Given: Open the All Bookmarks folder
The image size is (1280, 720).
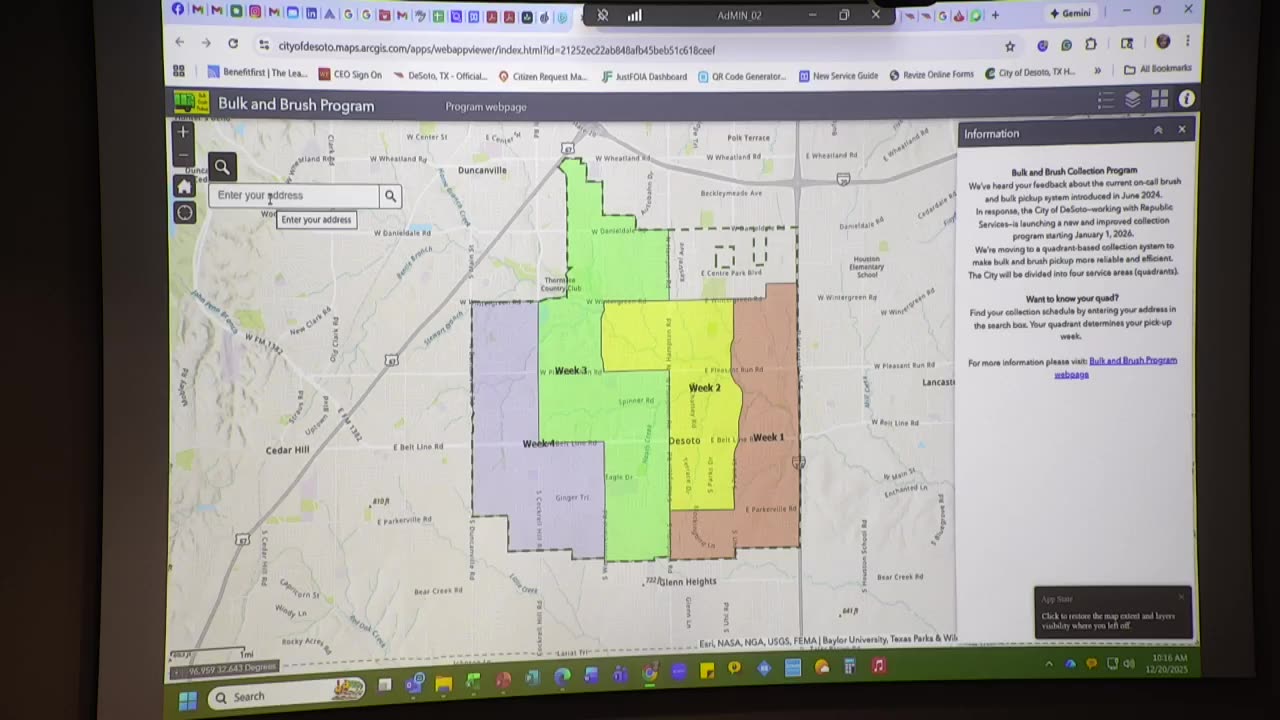Looking at the screenshot, I should (x=1158, y=69).
